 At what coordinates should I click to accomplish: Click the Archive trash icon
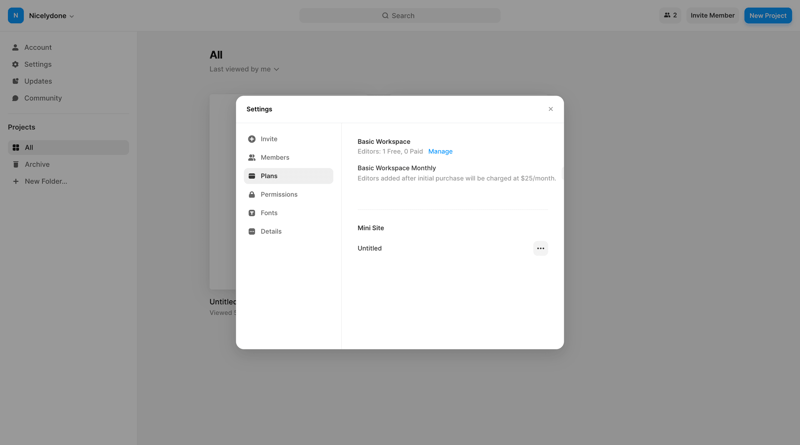(x=16, y=164)
